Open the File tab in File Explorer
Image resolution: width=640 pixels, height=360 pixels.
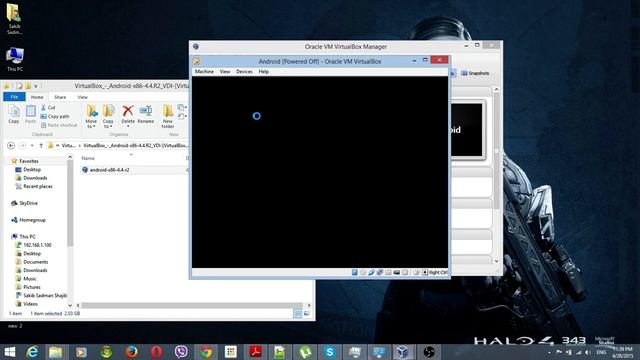click(x=14, y=97)
